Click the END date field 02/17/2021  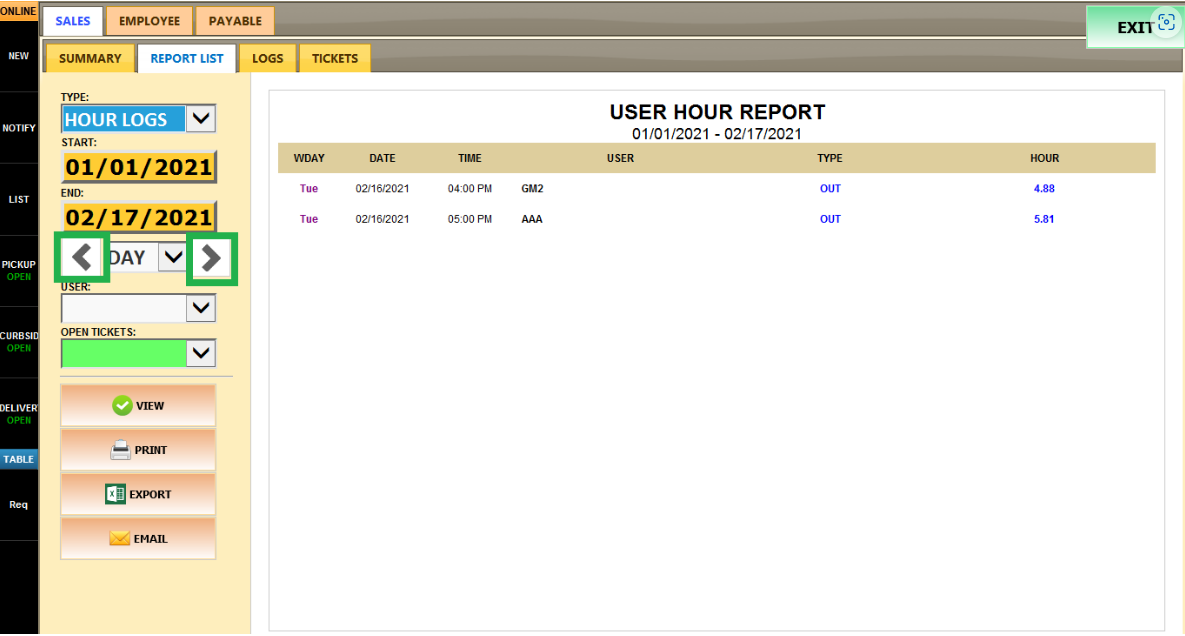point(139,218)
